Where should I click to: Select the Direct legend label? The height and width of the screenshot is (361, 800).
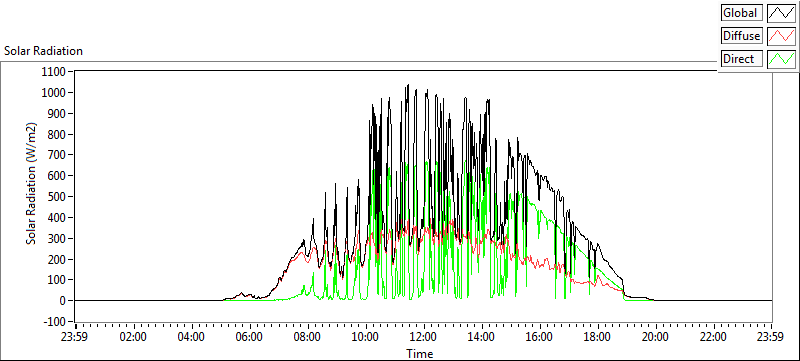(x=742, y=59)
